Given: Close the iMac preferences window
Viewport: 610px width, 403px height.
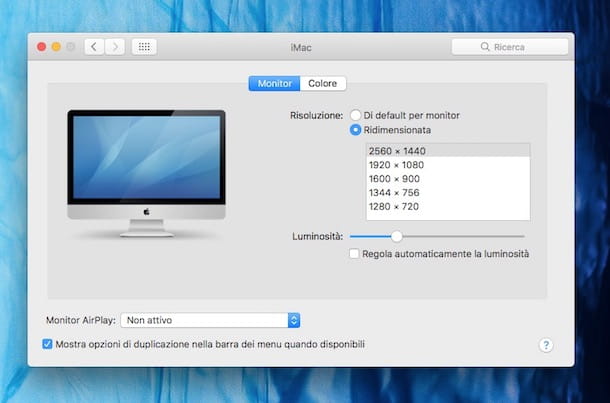Looking at the screenshot, I should click(41, 47).
